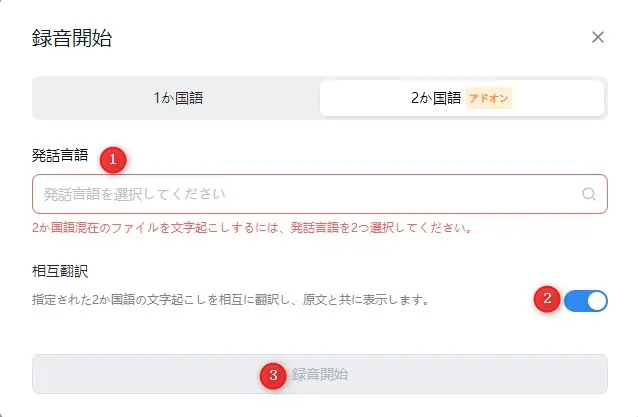Click the white knob of the blue switch
The image size is (638, 417).
tap(596, 300)
